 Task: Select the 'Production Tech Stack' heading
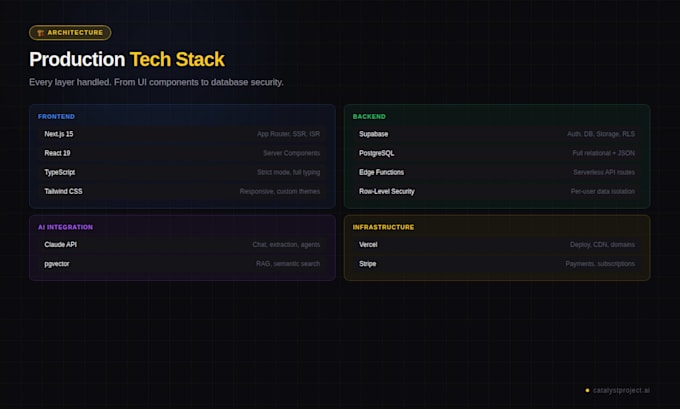tap(127, 59)
